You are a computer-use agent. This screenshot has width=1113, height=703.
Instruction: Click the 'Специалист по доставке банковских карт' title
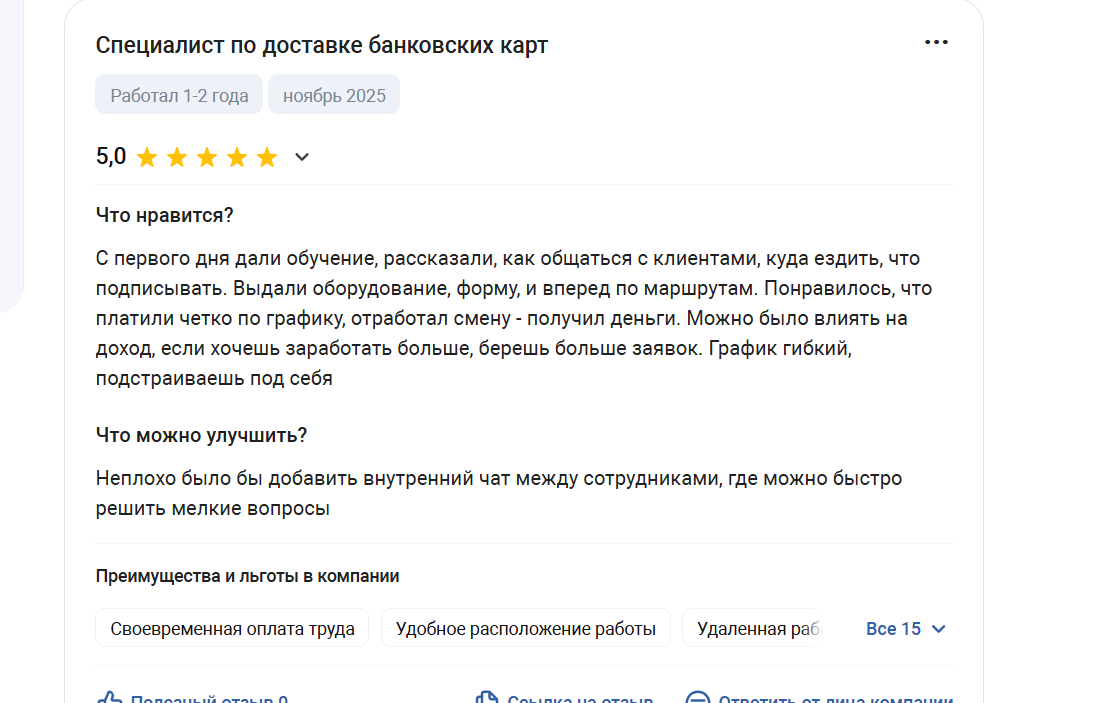[x=322, y=46]
